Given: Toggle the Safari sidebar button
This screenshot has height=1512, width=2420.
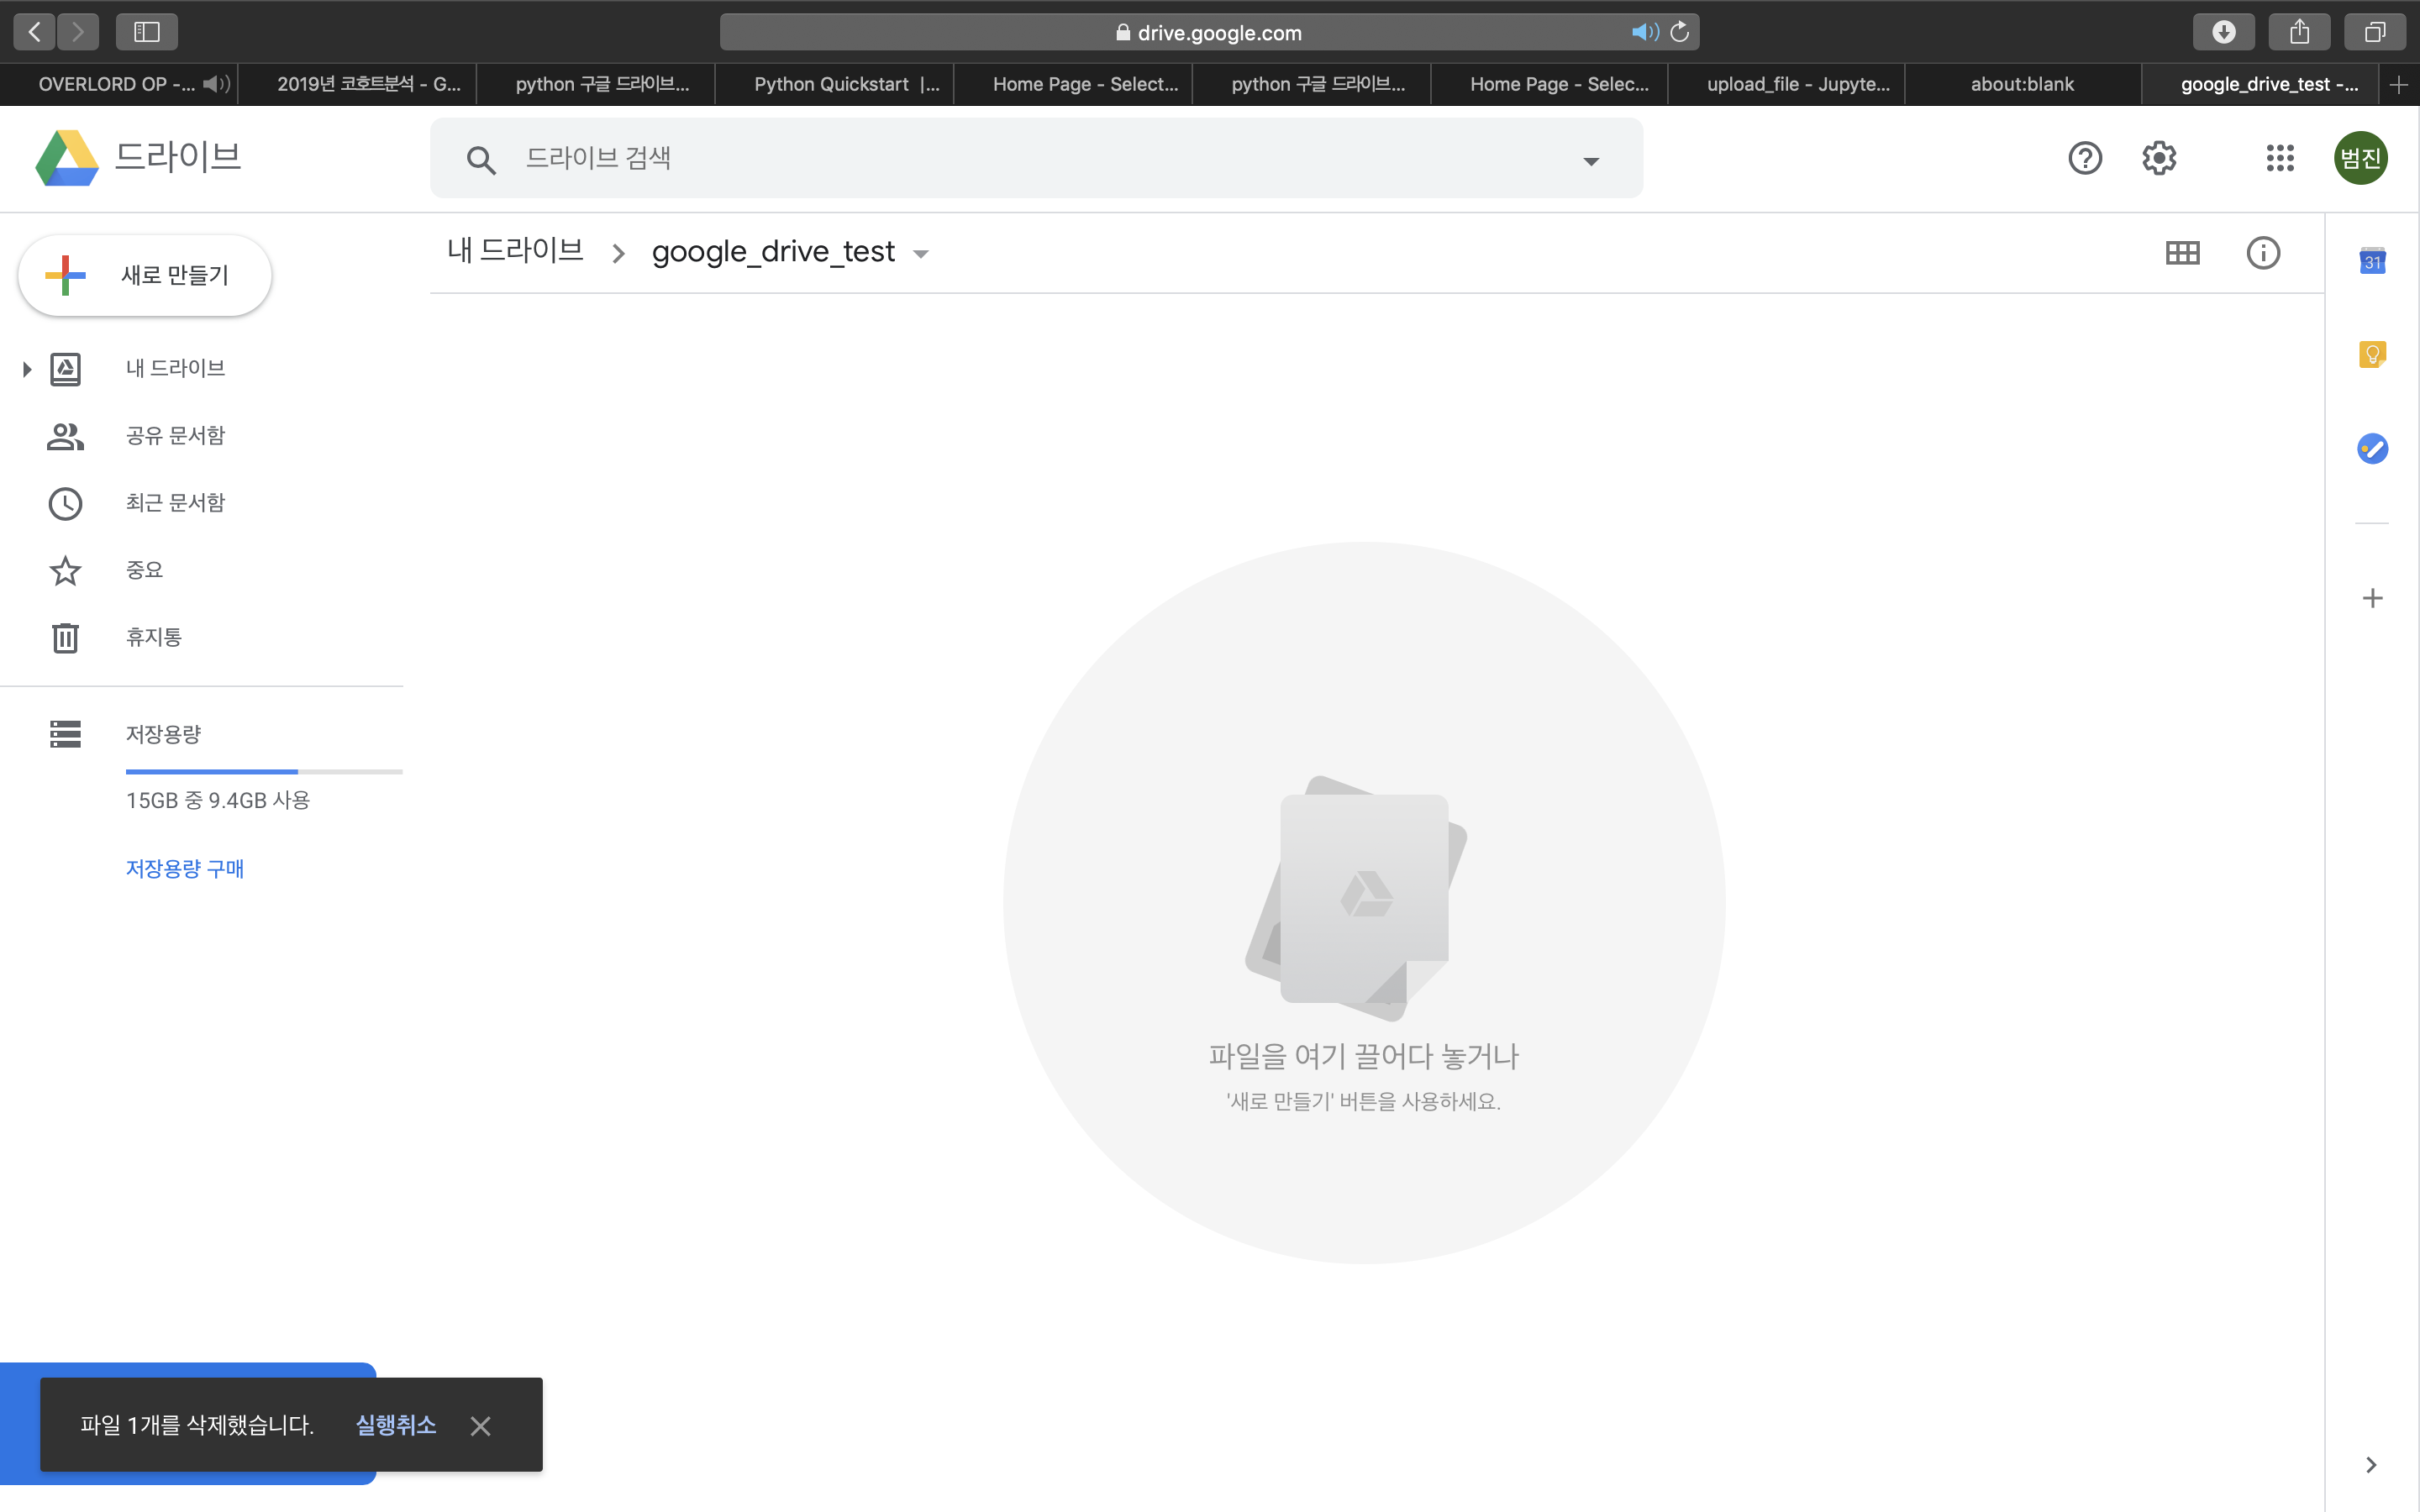Looking at the screenshot, I should point(147,32).
